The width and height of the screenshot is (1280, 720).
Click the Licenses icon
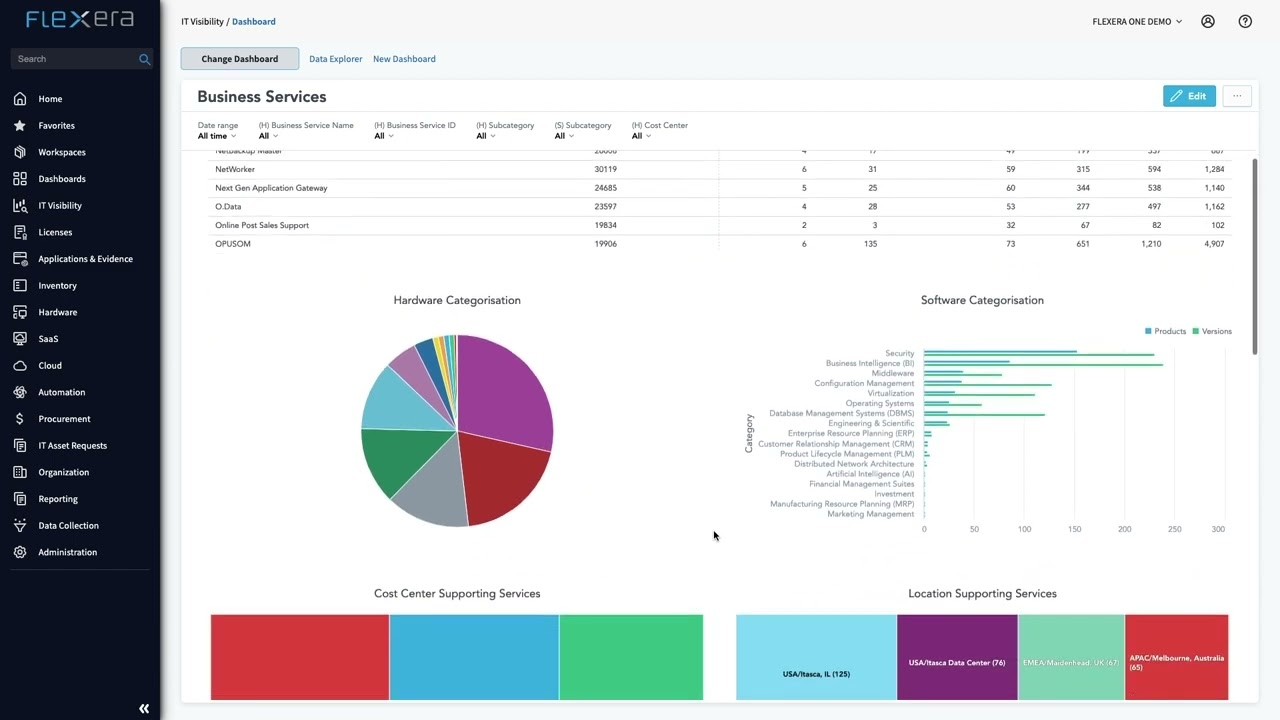20,232
